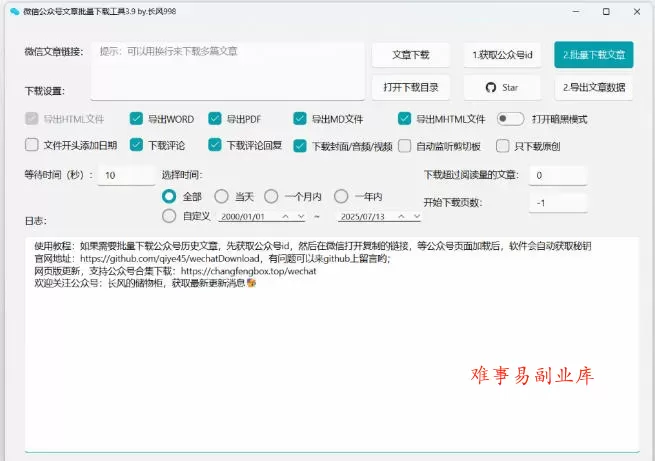Uncheck 导出PDF checkbox
This screenshot has width=655, height=461.
click(215, 119)
